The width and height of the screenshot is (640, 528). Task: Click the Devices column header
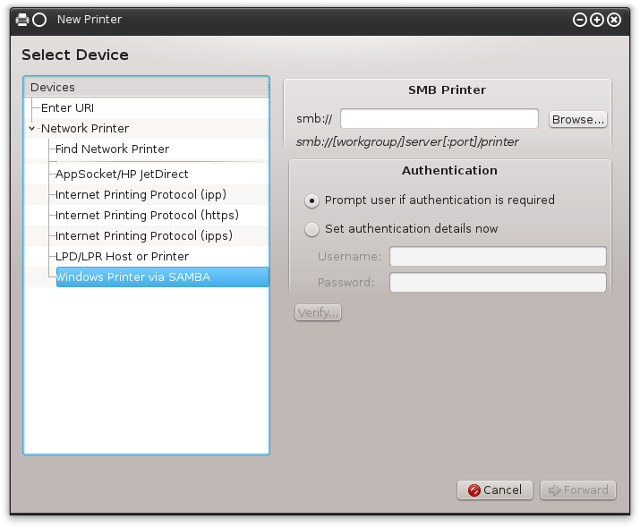[147, 87]
